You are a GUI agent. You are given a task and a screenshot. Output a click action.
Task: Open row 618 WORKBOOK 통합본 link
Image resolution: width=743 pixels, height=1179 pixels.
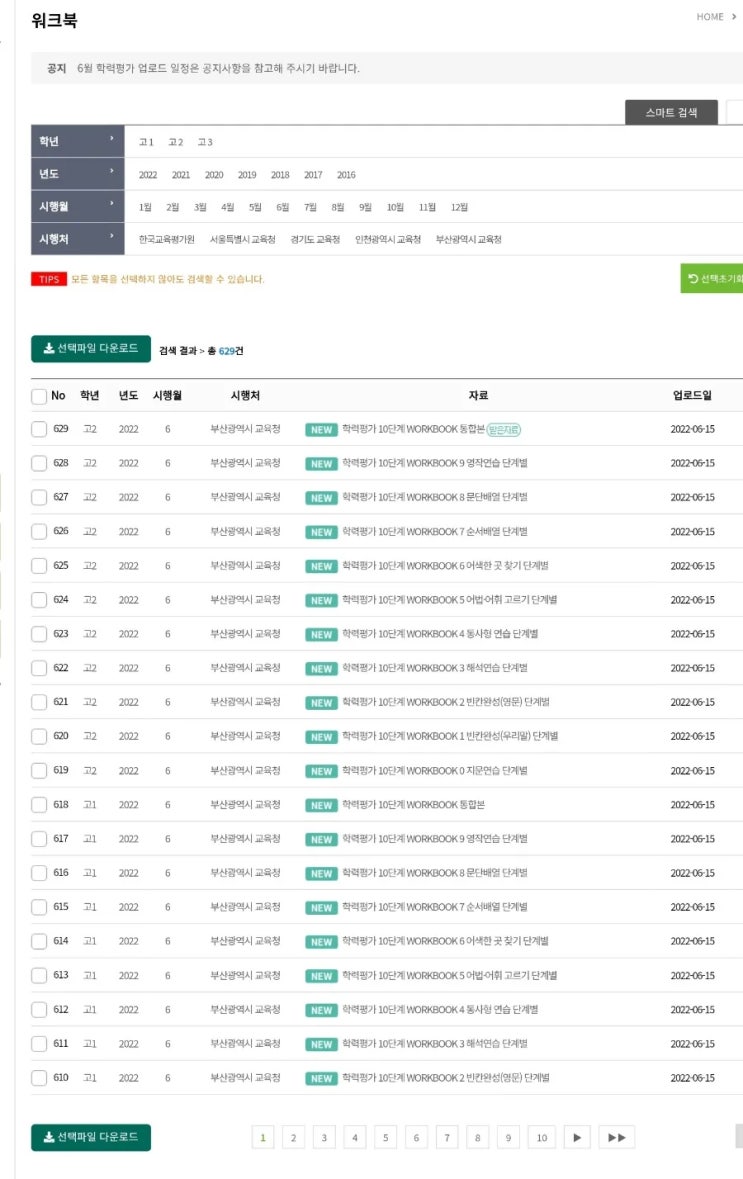click(413, 805)
